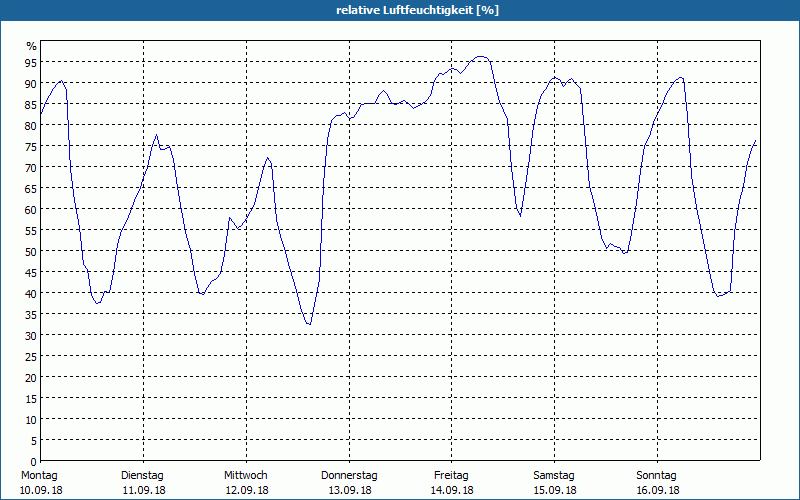800x500 pixels.
Task: Select the date '14.09.18'
Action: pos(453,490)
